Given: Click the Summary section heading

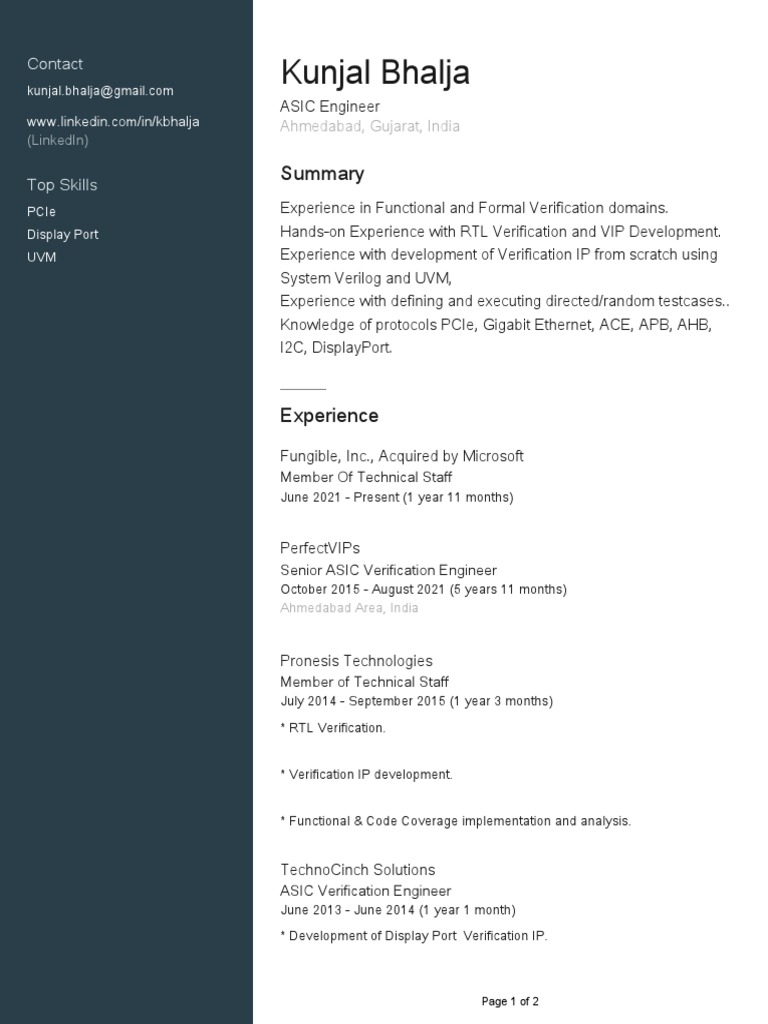Looking at the screenshot, I should pos(322,174).
